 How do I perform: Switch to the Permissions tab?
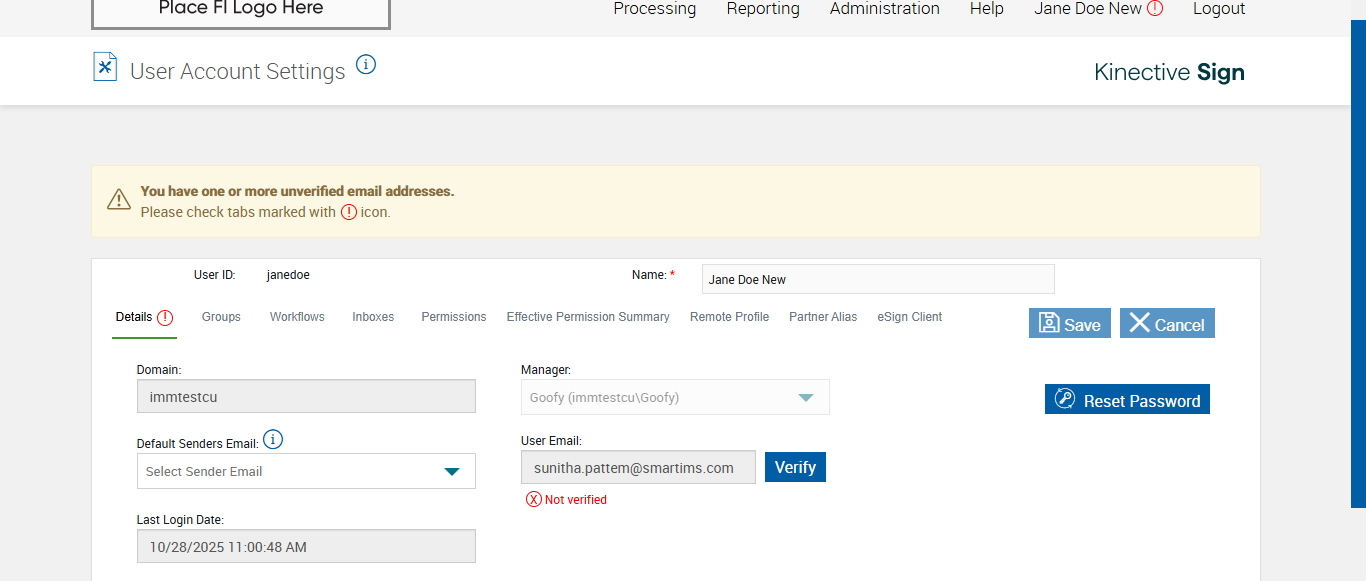pyautogui.click(x=453, y=317)
